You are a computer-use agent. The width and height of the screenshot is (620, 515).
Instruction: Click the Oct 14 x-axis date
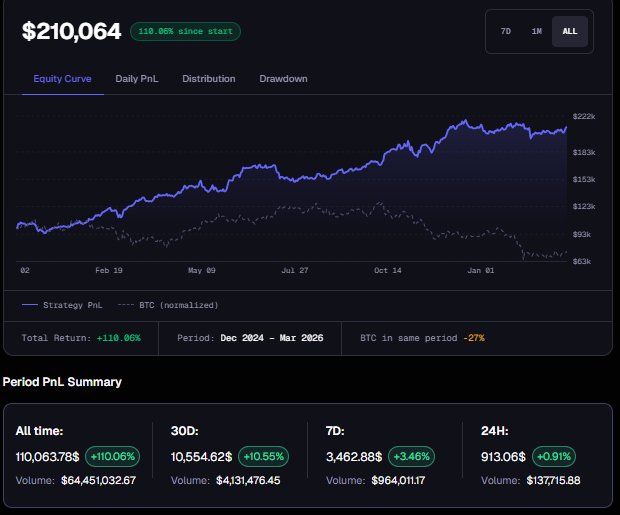pyautogui.click(x=388, y=271)
